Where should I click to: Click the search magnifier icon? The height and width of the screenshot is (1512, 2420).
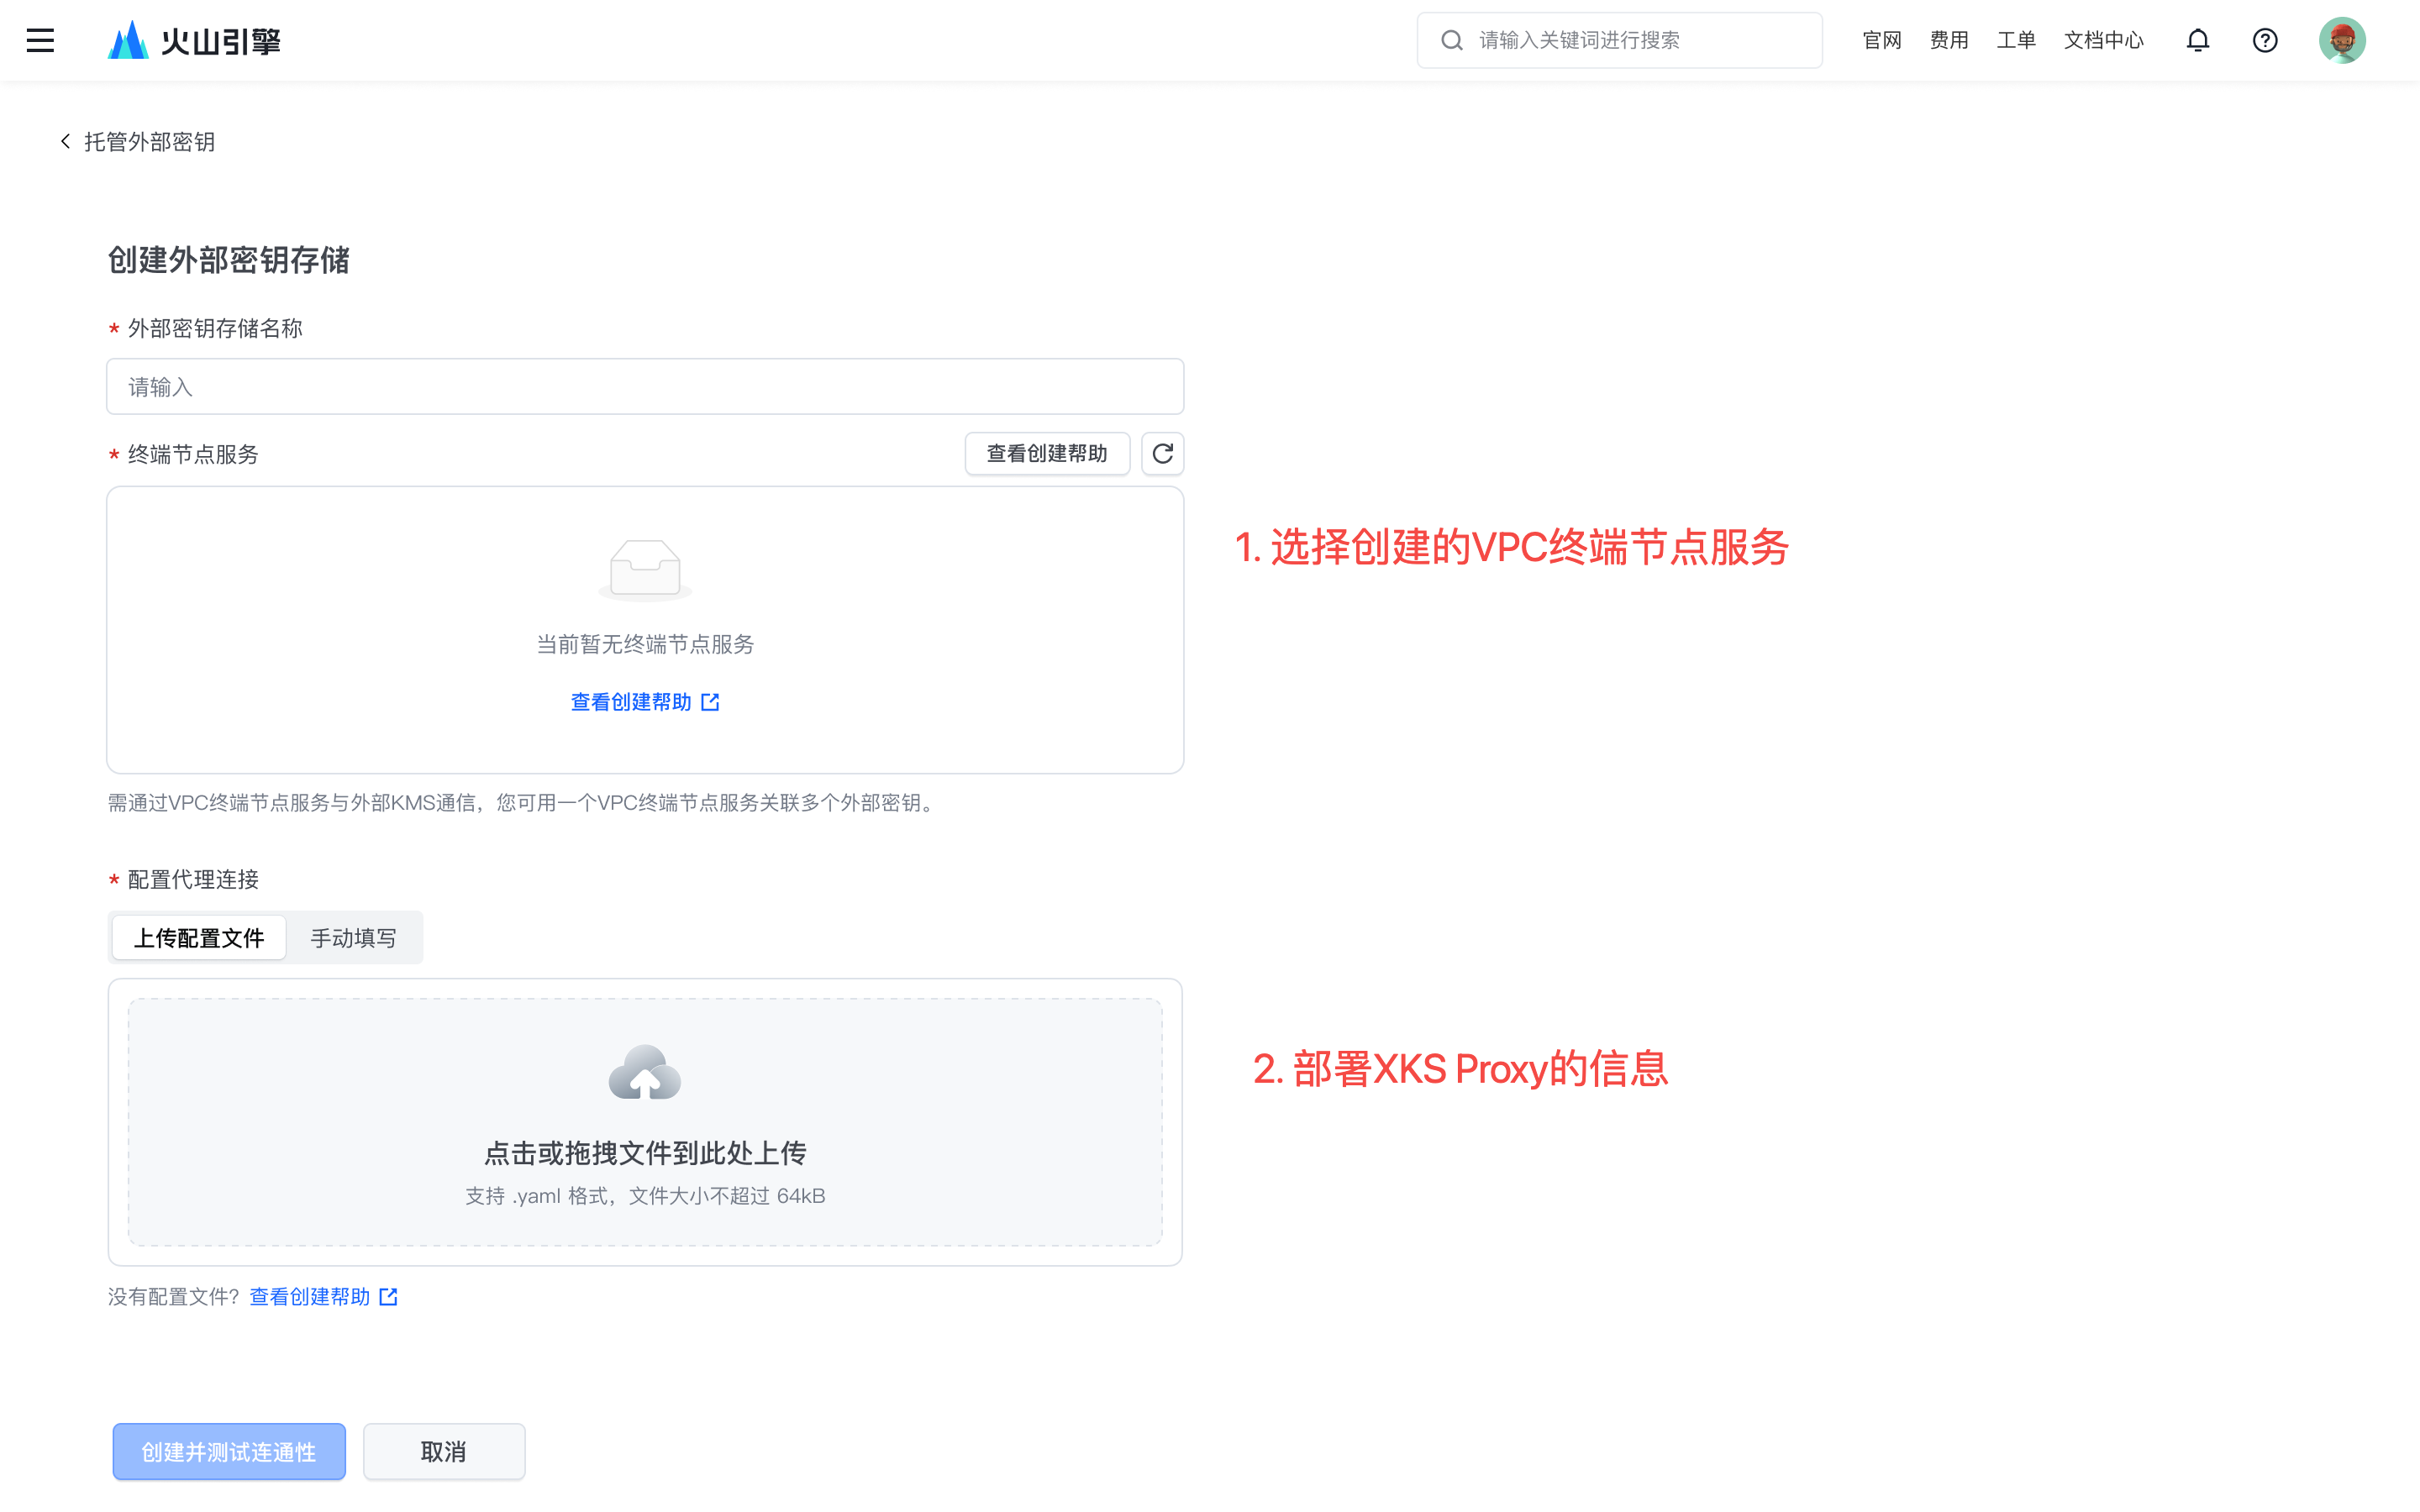[x=1452, y=40]
